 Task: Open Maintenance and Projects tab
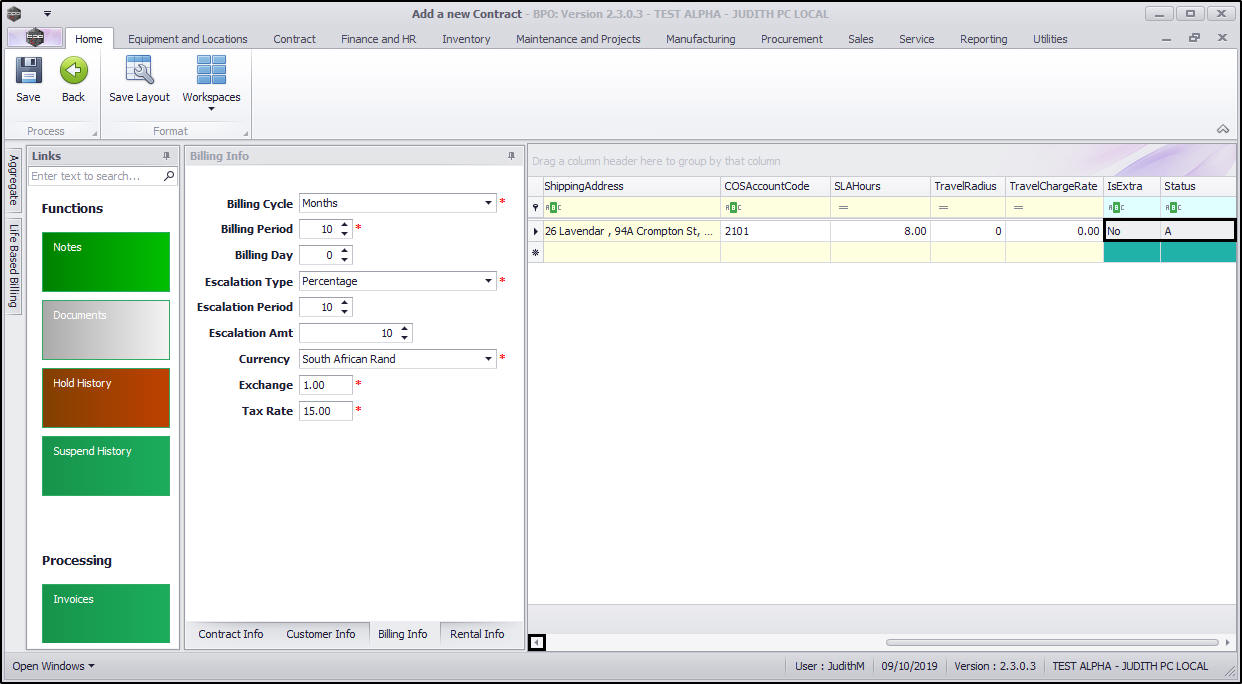click(x=578, y=39)
